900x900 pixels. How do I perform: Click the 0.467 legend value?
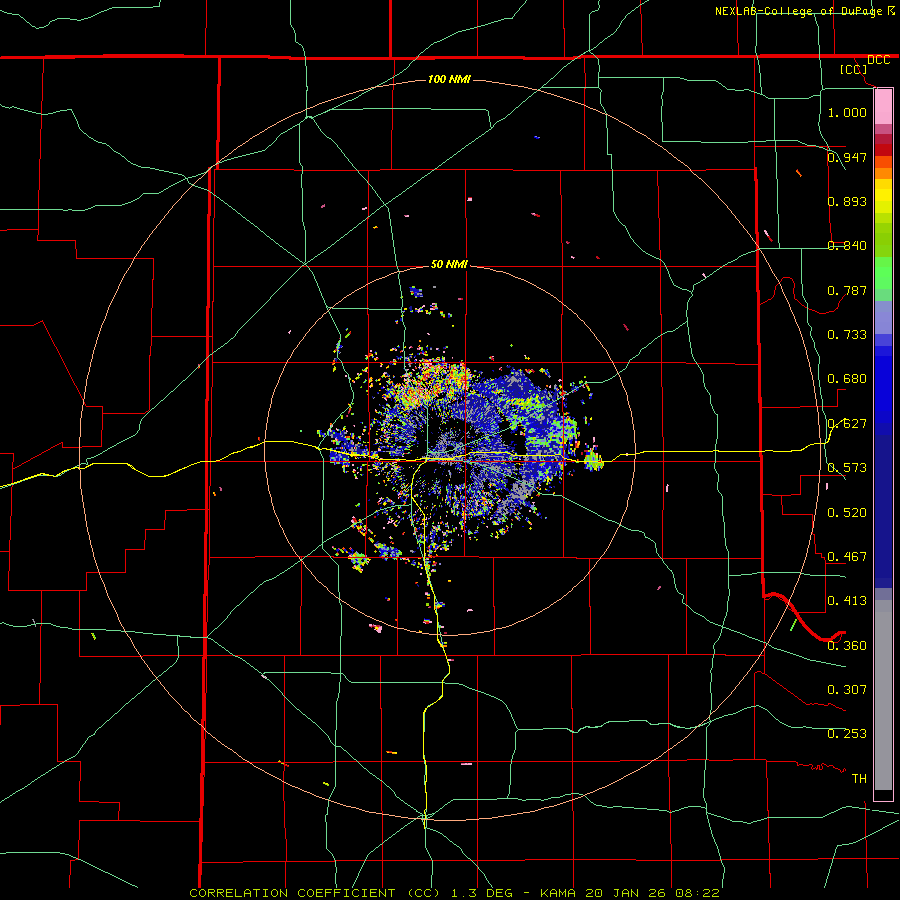point(847,557)
